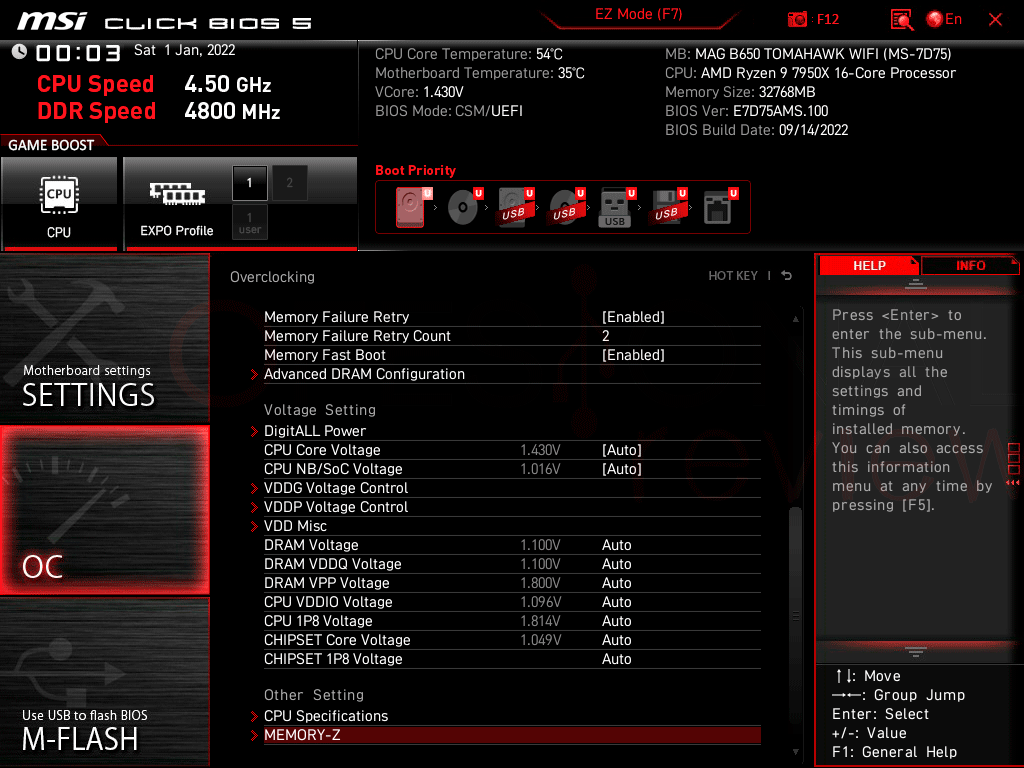This screenshot has width=1024, height=768.
Task: Change Memory Failure Retry Enabled value
Action: (633, 317)
